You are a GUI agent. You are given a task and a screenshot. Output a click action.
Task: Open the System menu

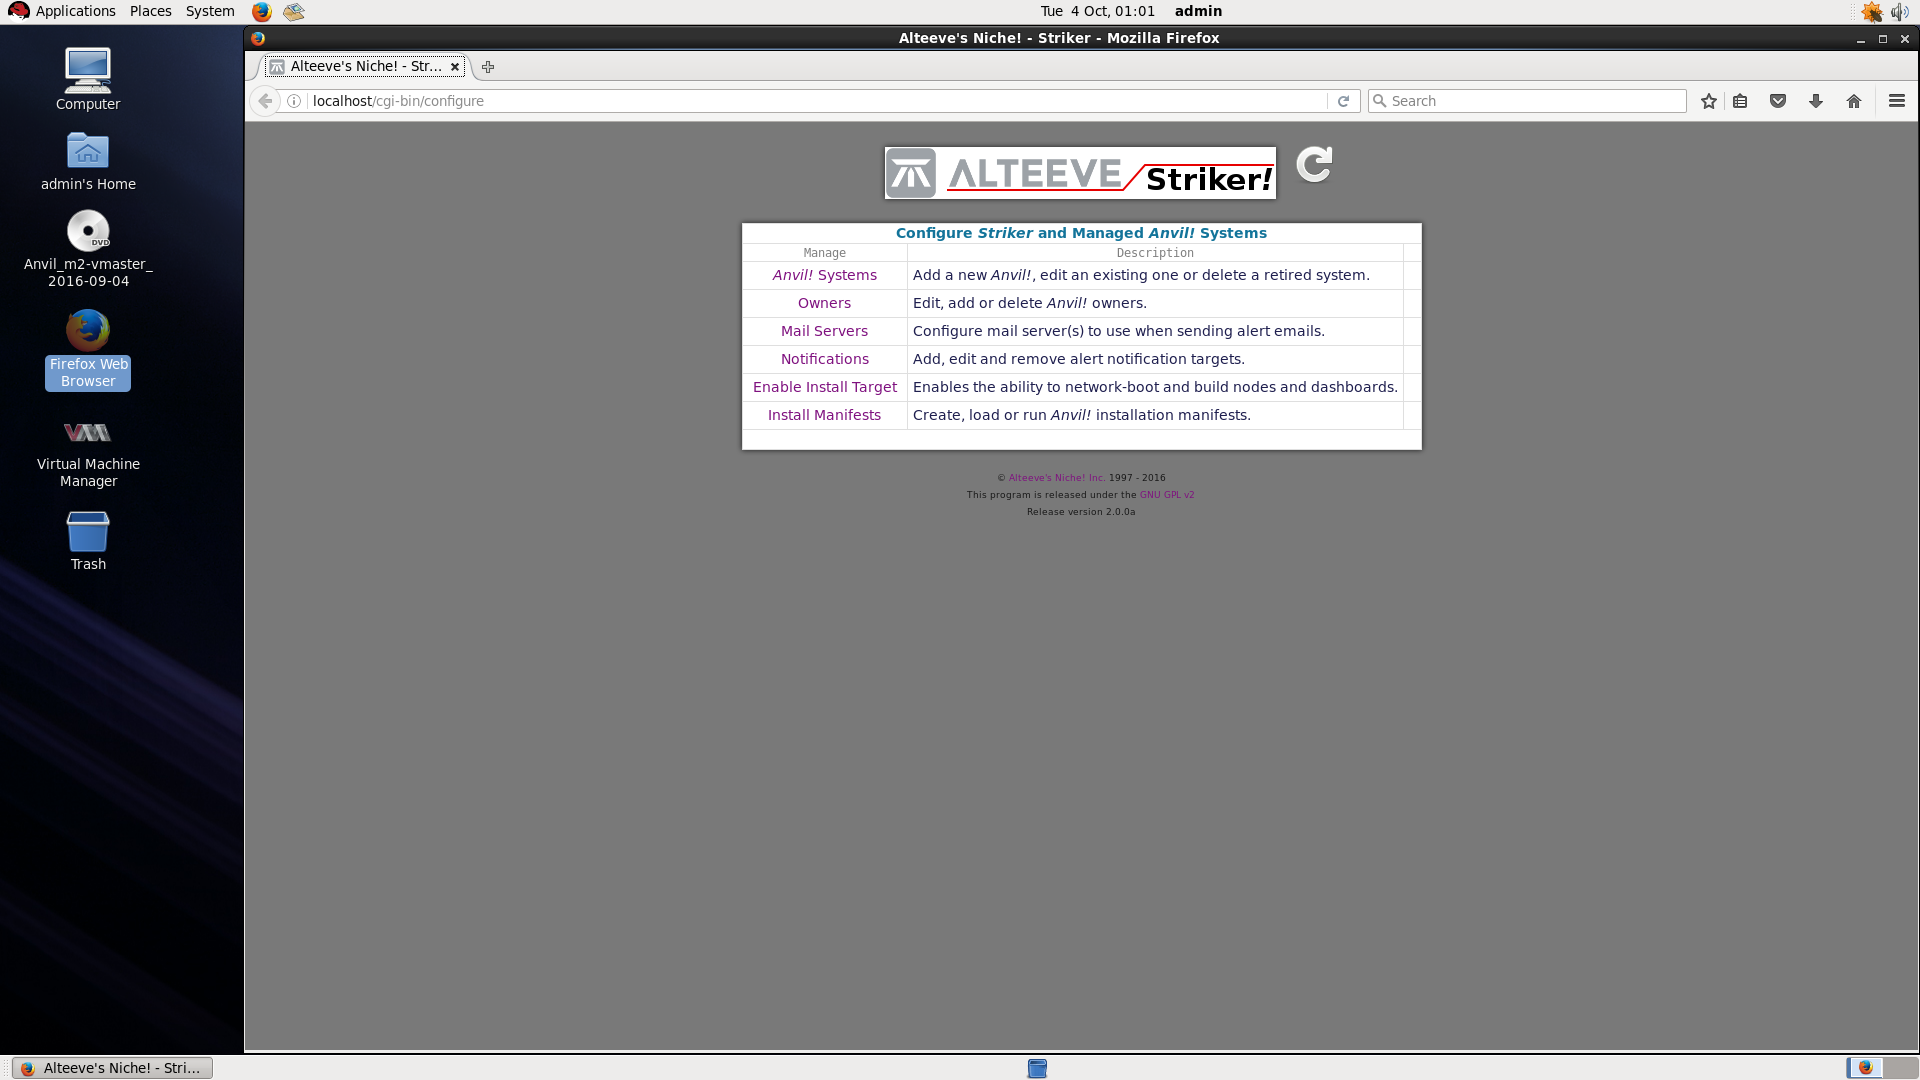[210, 11]
